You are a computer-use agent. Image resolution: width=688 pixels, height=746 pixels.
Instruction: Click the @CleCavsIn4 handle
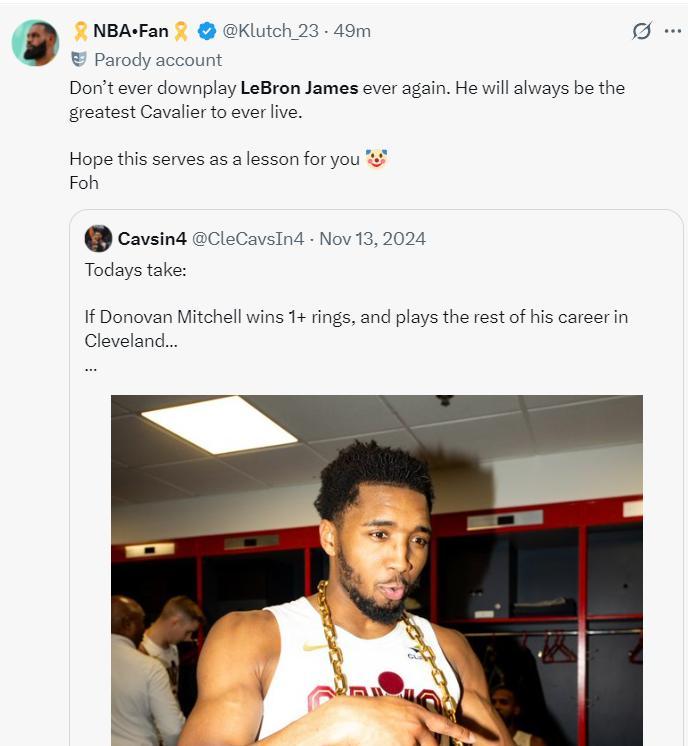click(248, 239)
